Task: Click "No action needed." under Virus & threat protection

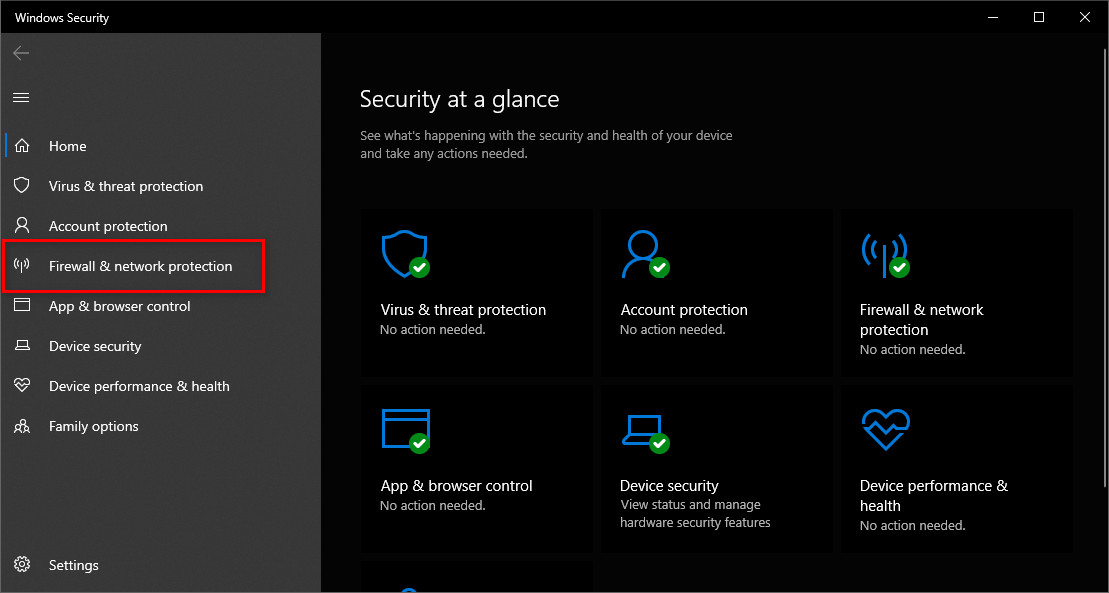Action: pos(433,330)
